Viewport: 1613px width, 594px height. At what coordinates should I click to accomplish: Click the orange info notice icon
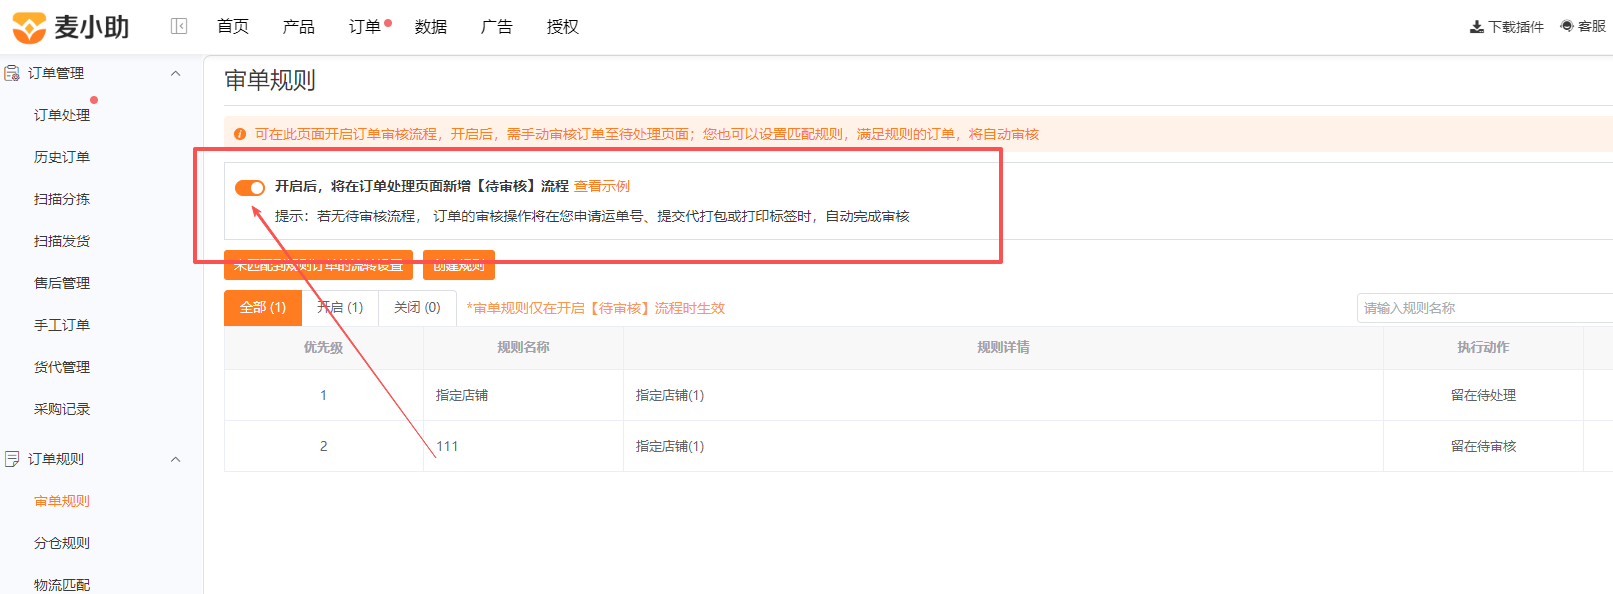click(x=240, y=134)
